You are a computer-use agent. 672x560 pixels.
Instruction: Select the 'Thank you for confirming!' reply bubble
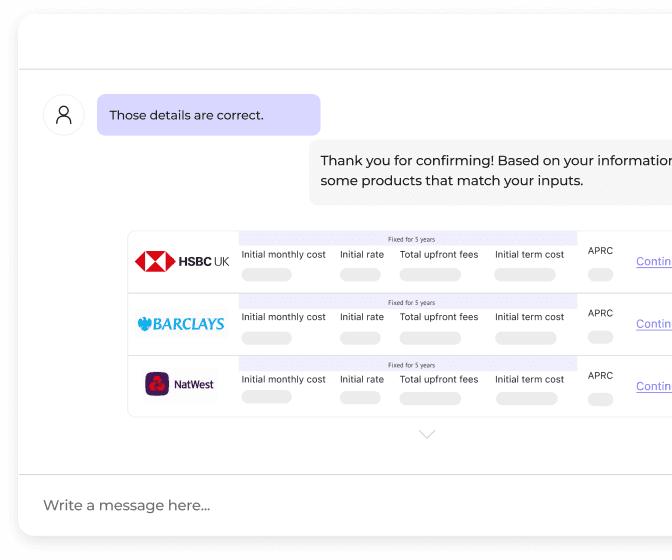(x=490, y=172)
